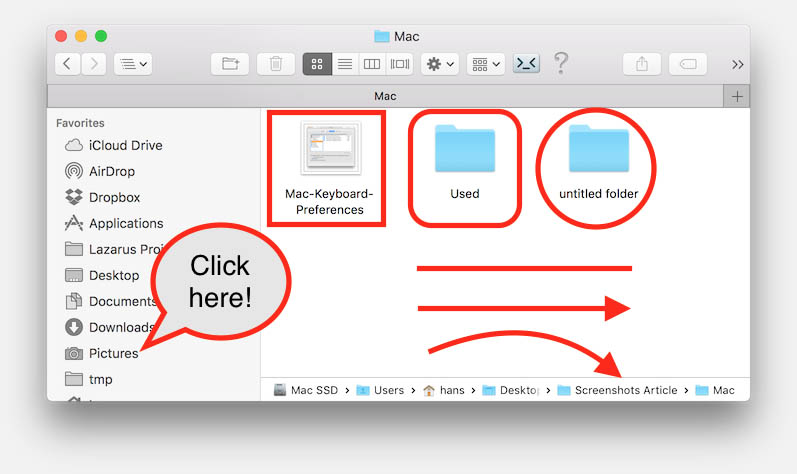Go forward with the right chevron button

pyautogui.click(x=94, y=64)
